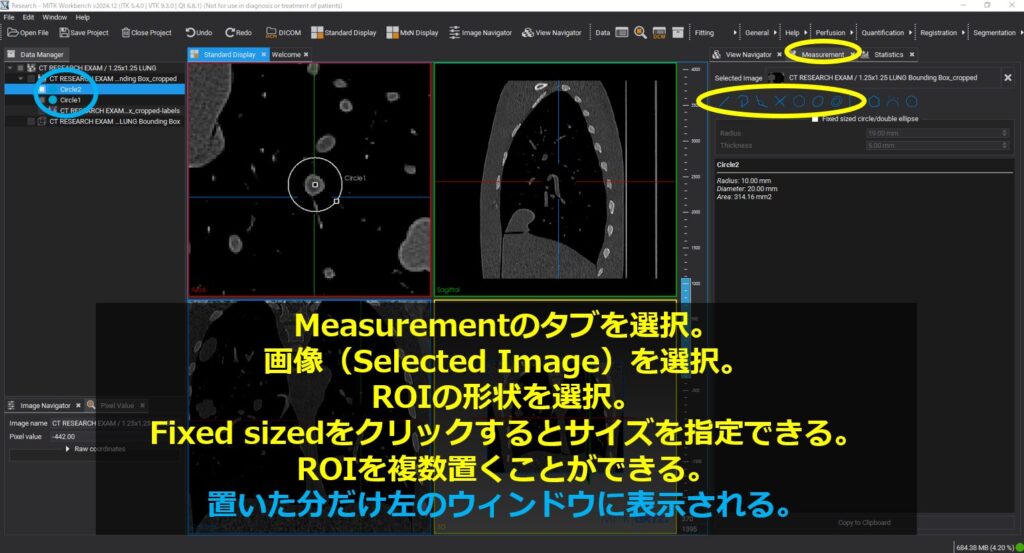Switch to the Statistics tab
This screenshot has height=553, width=1024.
(x=888, y=54)
